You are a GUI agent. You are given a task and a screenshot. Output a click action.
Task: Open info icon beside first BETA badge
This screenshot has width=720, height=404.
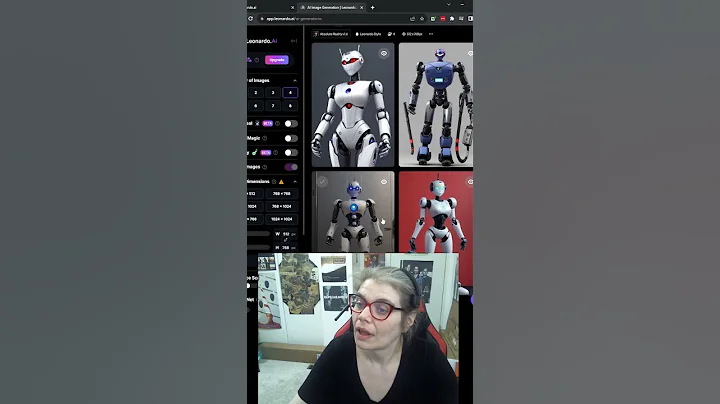coord(277,123)
